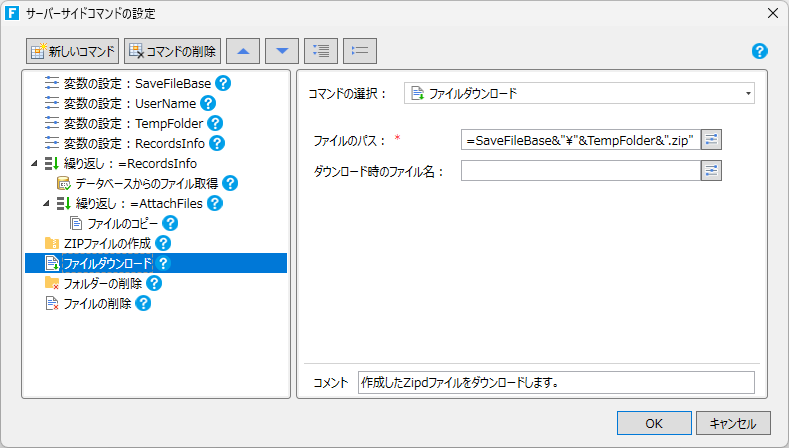Click the コマンドの削除 button
This screenshot has height=448, width=789.
(x=172, y=50)
